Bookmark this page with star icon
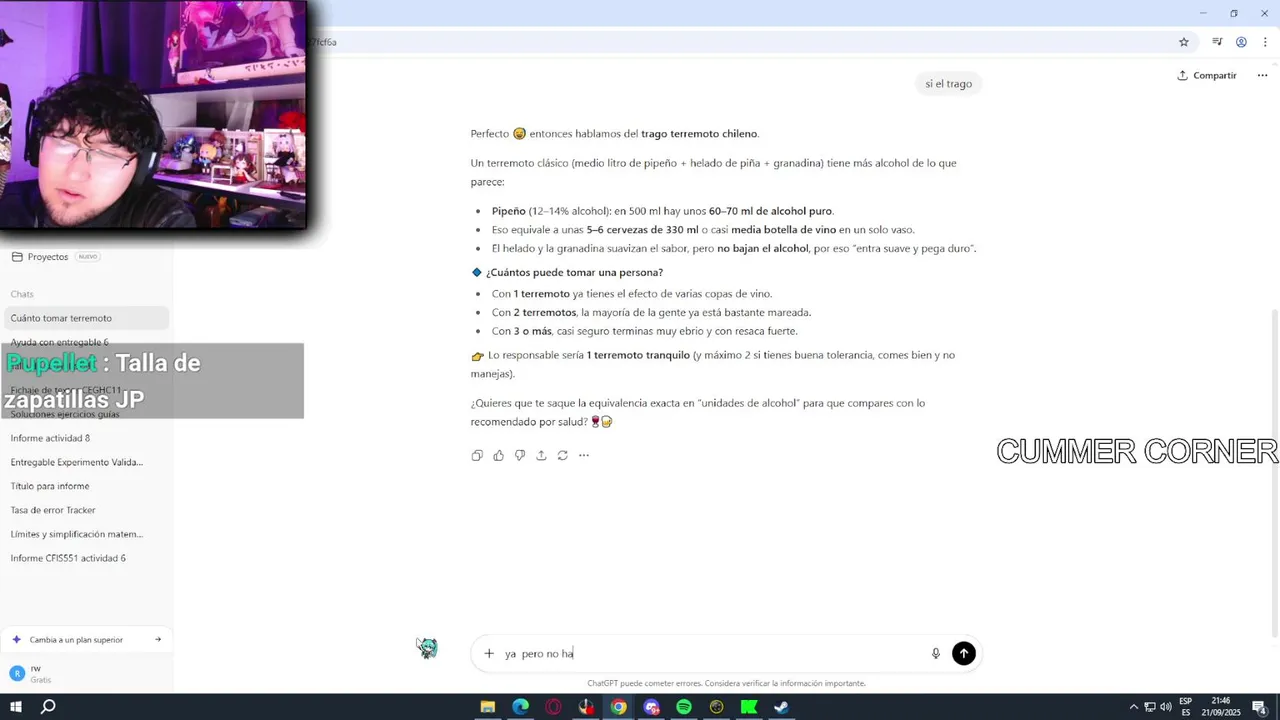Viewport: 1280px width, 720px height. point(1184,42)
